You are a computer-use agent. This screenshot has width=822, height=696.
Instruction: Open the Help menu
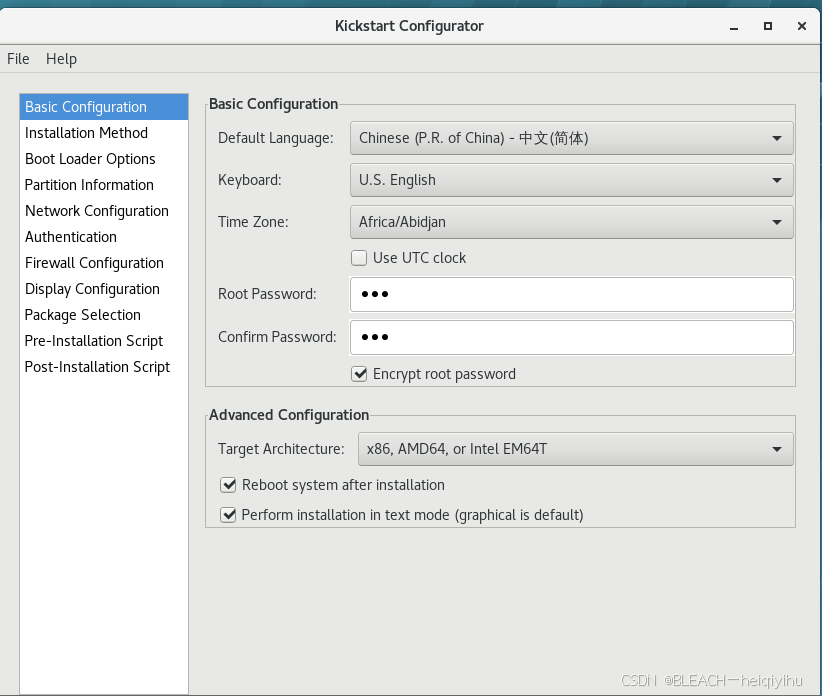[x=61, y=59]
